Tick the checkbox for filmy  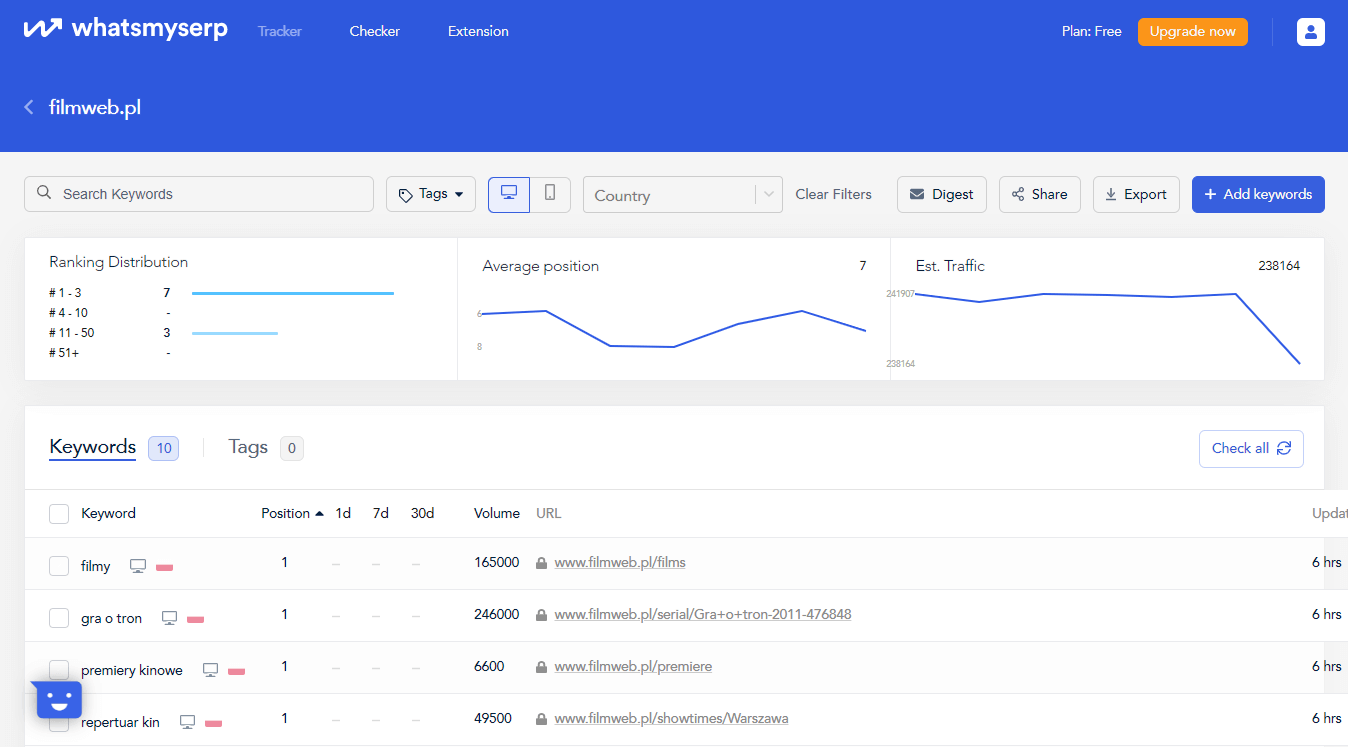pos(59,566)
